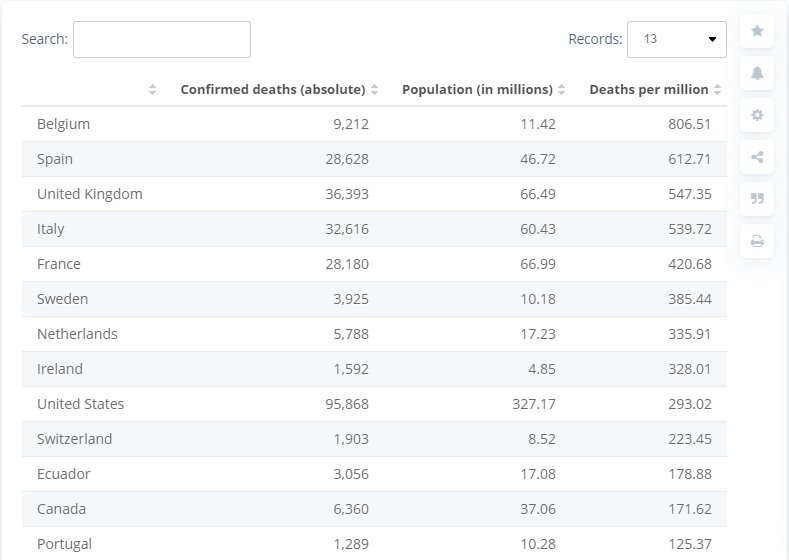Select the Belgium row label
The height and width of the screenshot is (560, 789).
(63, 124)
